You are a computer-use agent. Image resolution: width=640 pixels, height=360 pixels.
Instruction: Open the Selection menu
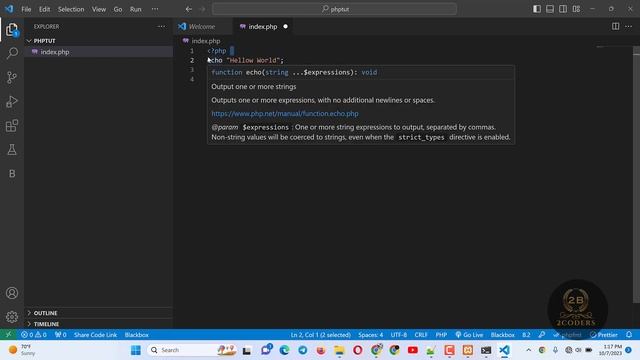point(71,9)
